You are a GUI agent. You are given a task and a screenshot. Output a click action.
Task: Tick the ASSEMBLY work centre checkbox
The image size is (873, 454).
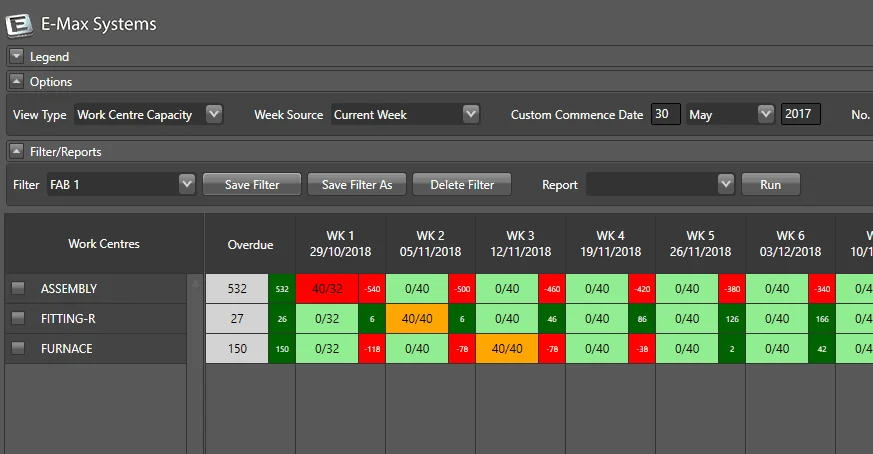(18, 288)
